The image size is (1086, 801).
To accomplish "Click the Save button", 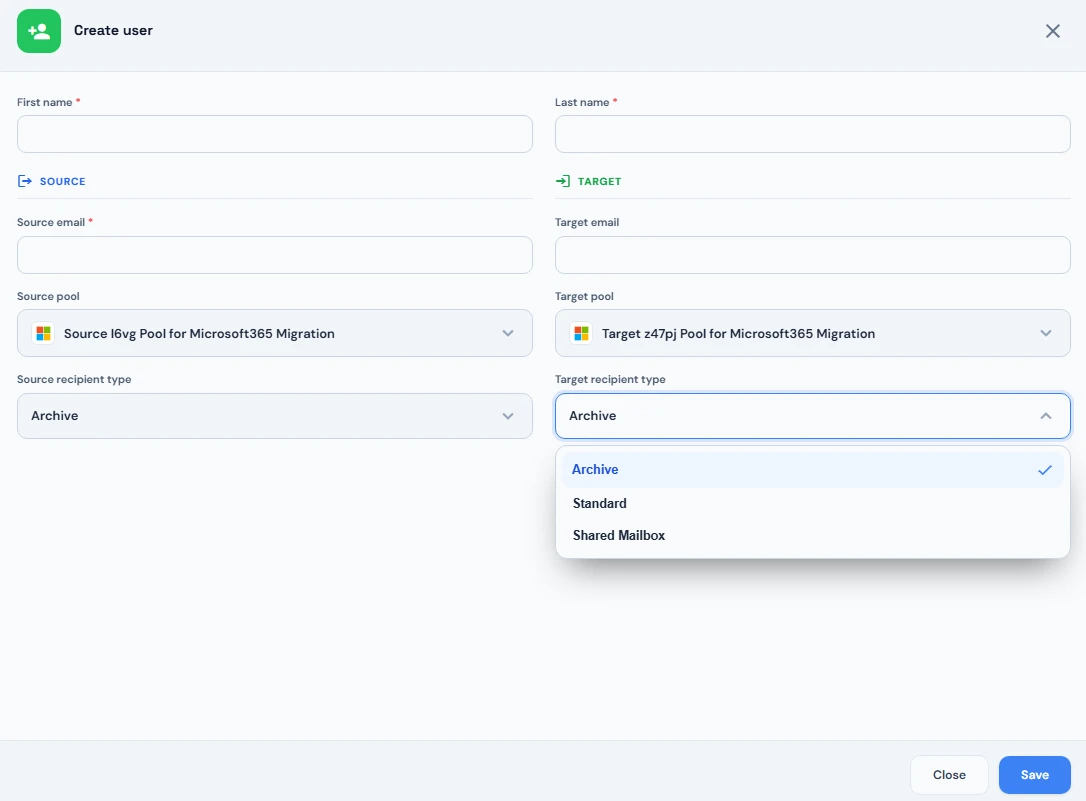I will (x=1034, y=775).
